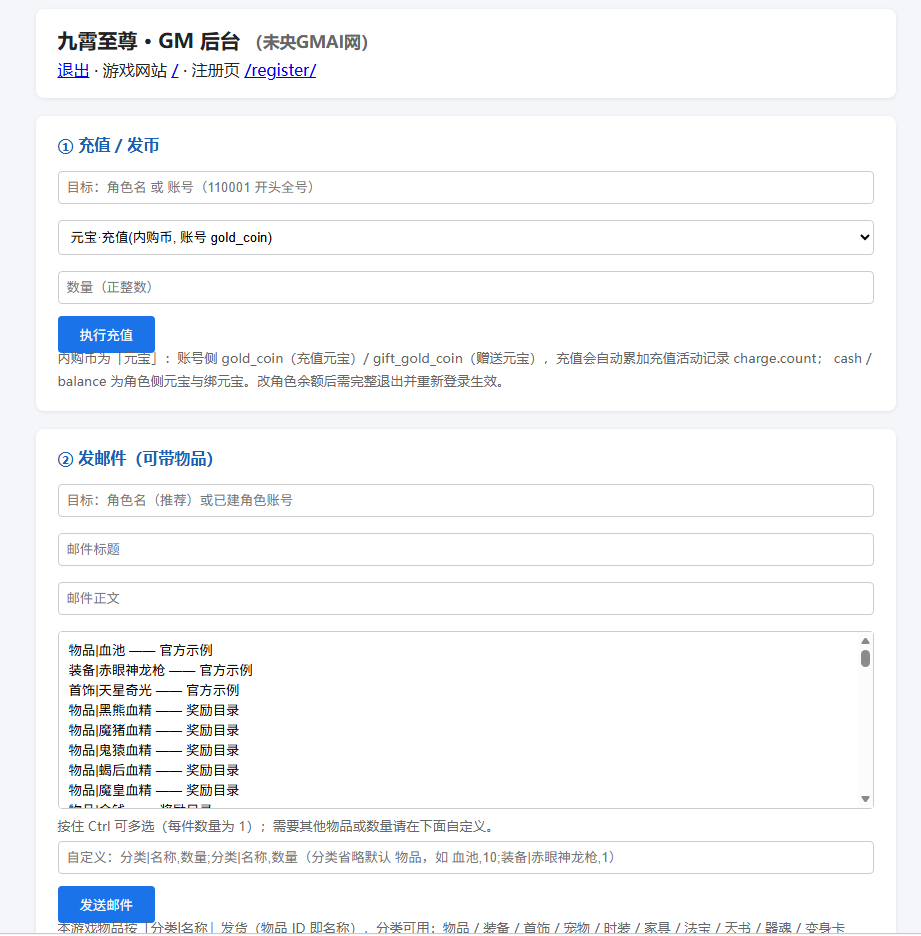This screenshot has width=921, height=936.
Task: Focus the recharge target role name field
Action: click(466, 187)
